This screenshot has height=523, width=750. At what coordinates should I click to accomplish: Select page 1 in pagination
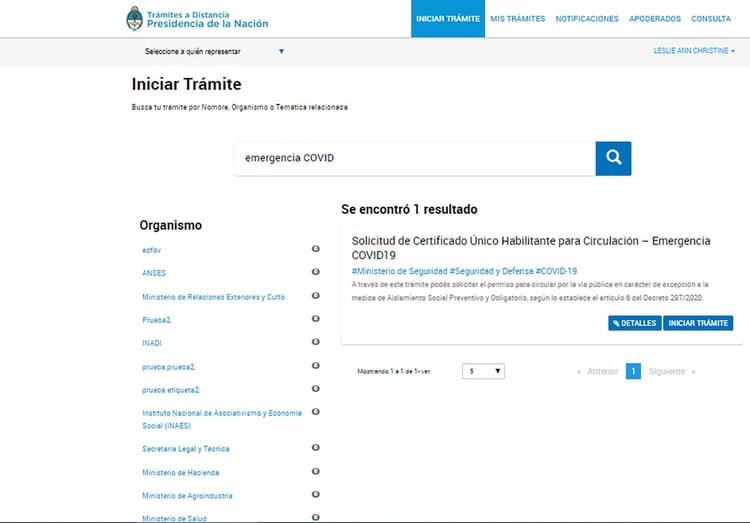click(x=633, y=371)
